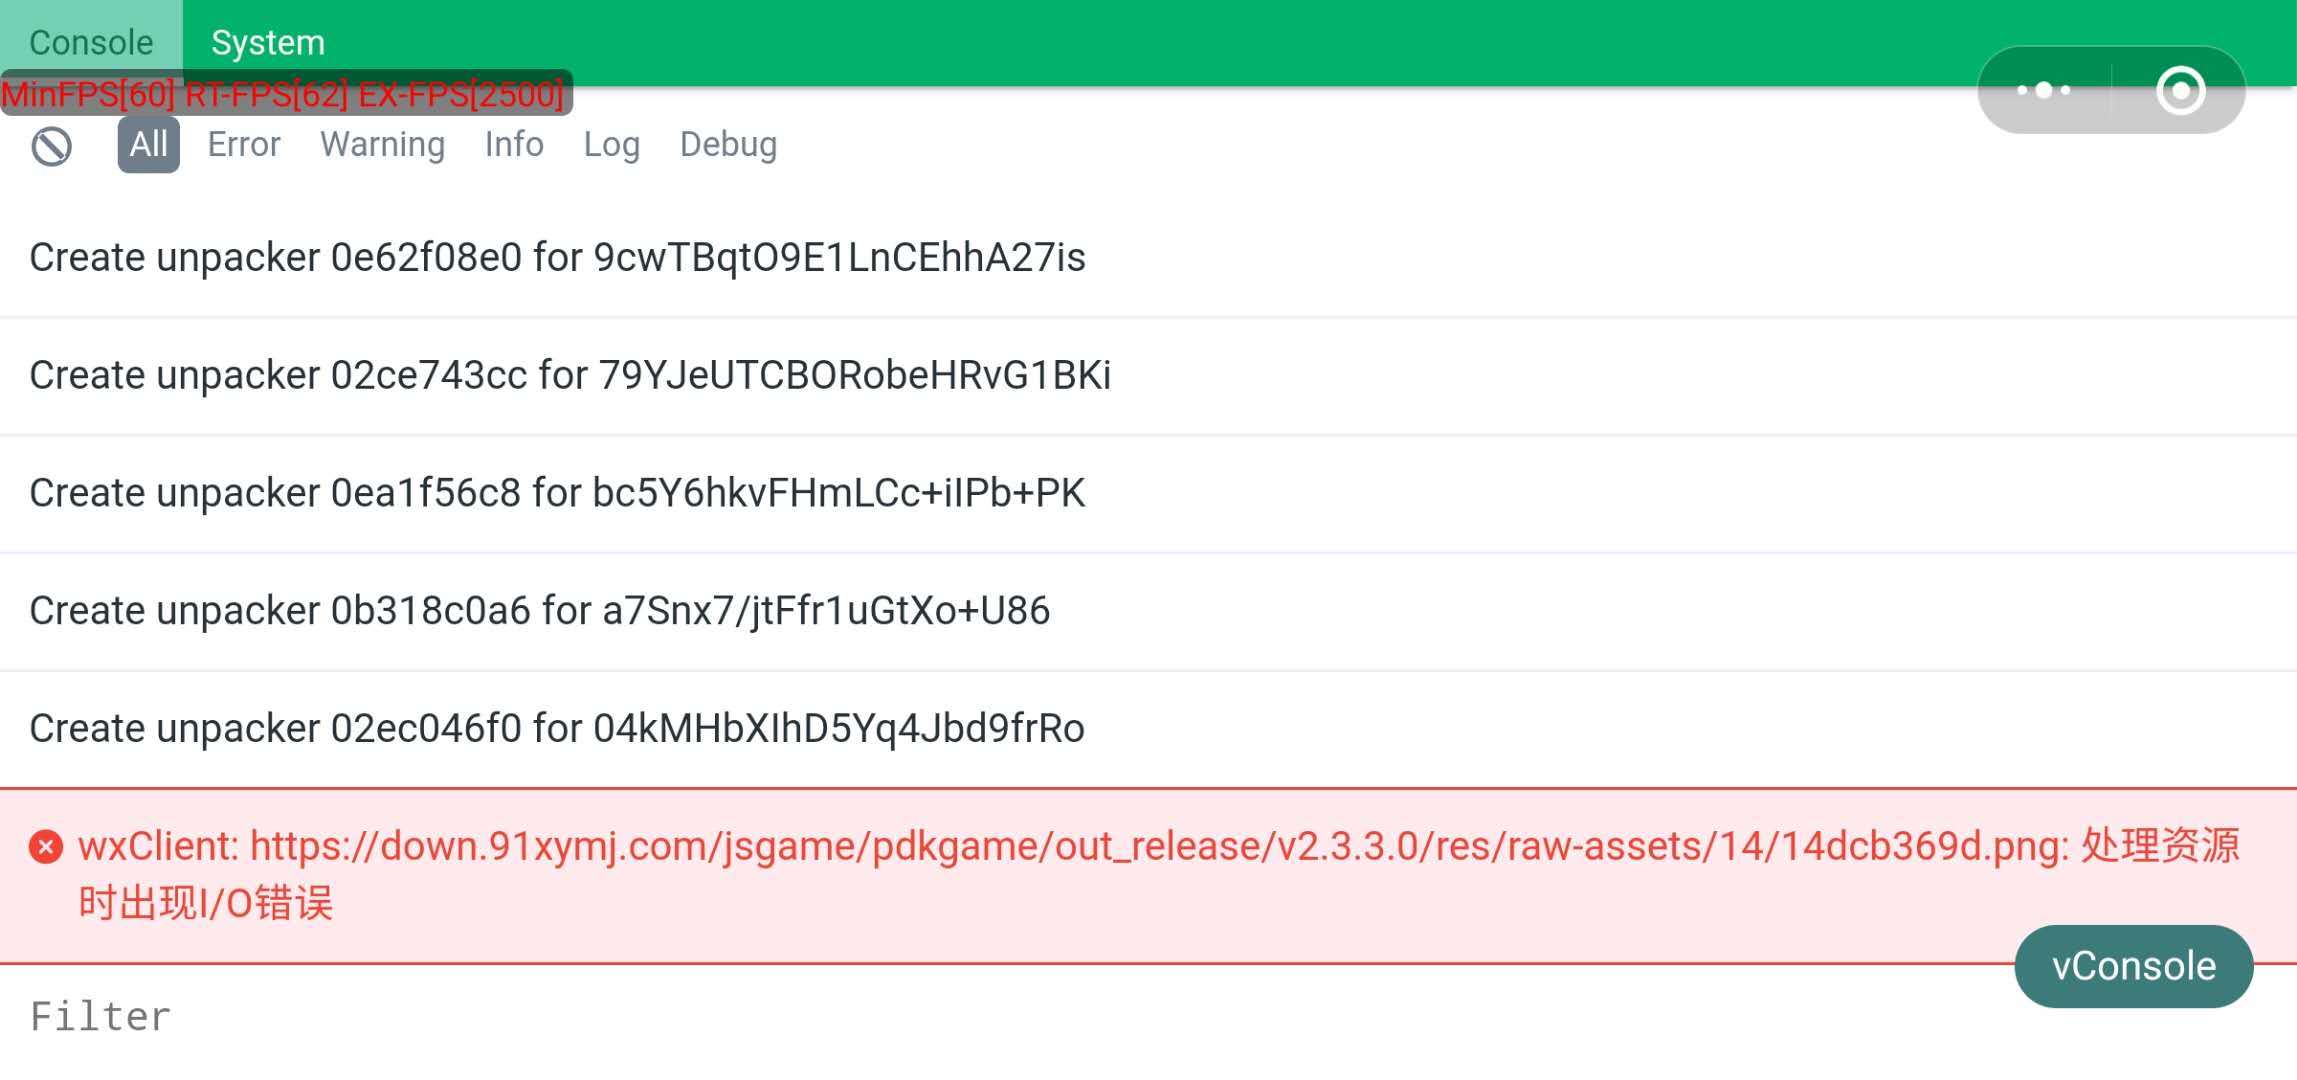The image size is (2297, 1080).
Task: Select the unpacker 02ce743cc log entry
Action: [570, 376]
